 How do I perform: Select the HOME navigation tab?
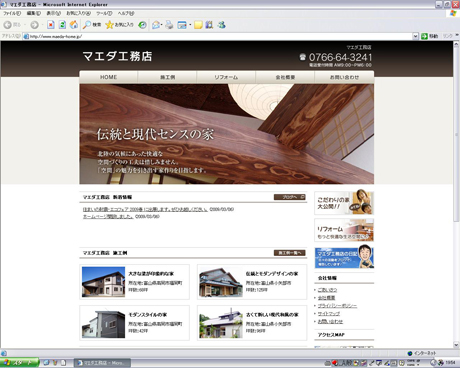click(108, 77)
